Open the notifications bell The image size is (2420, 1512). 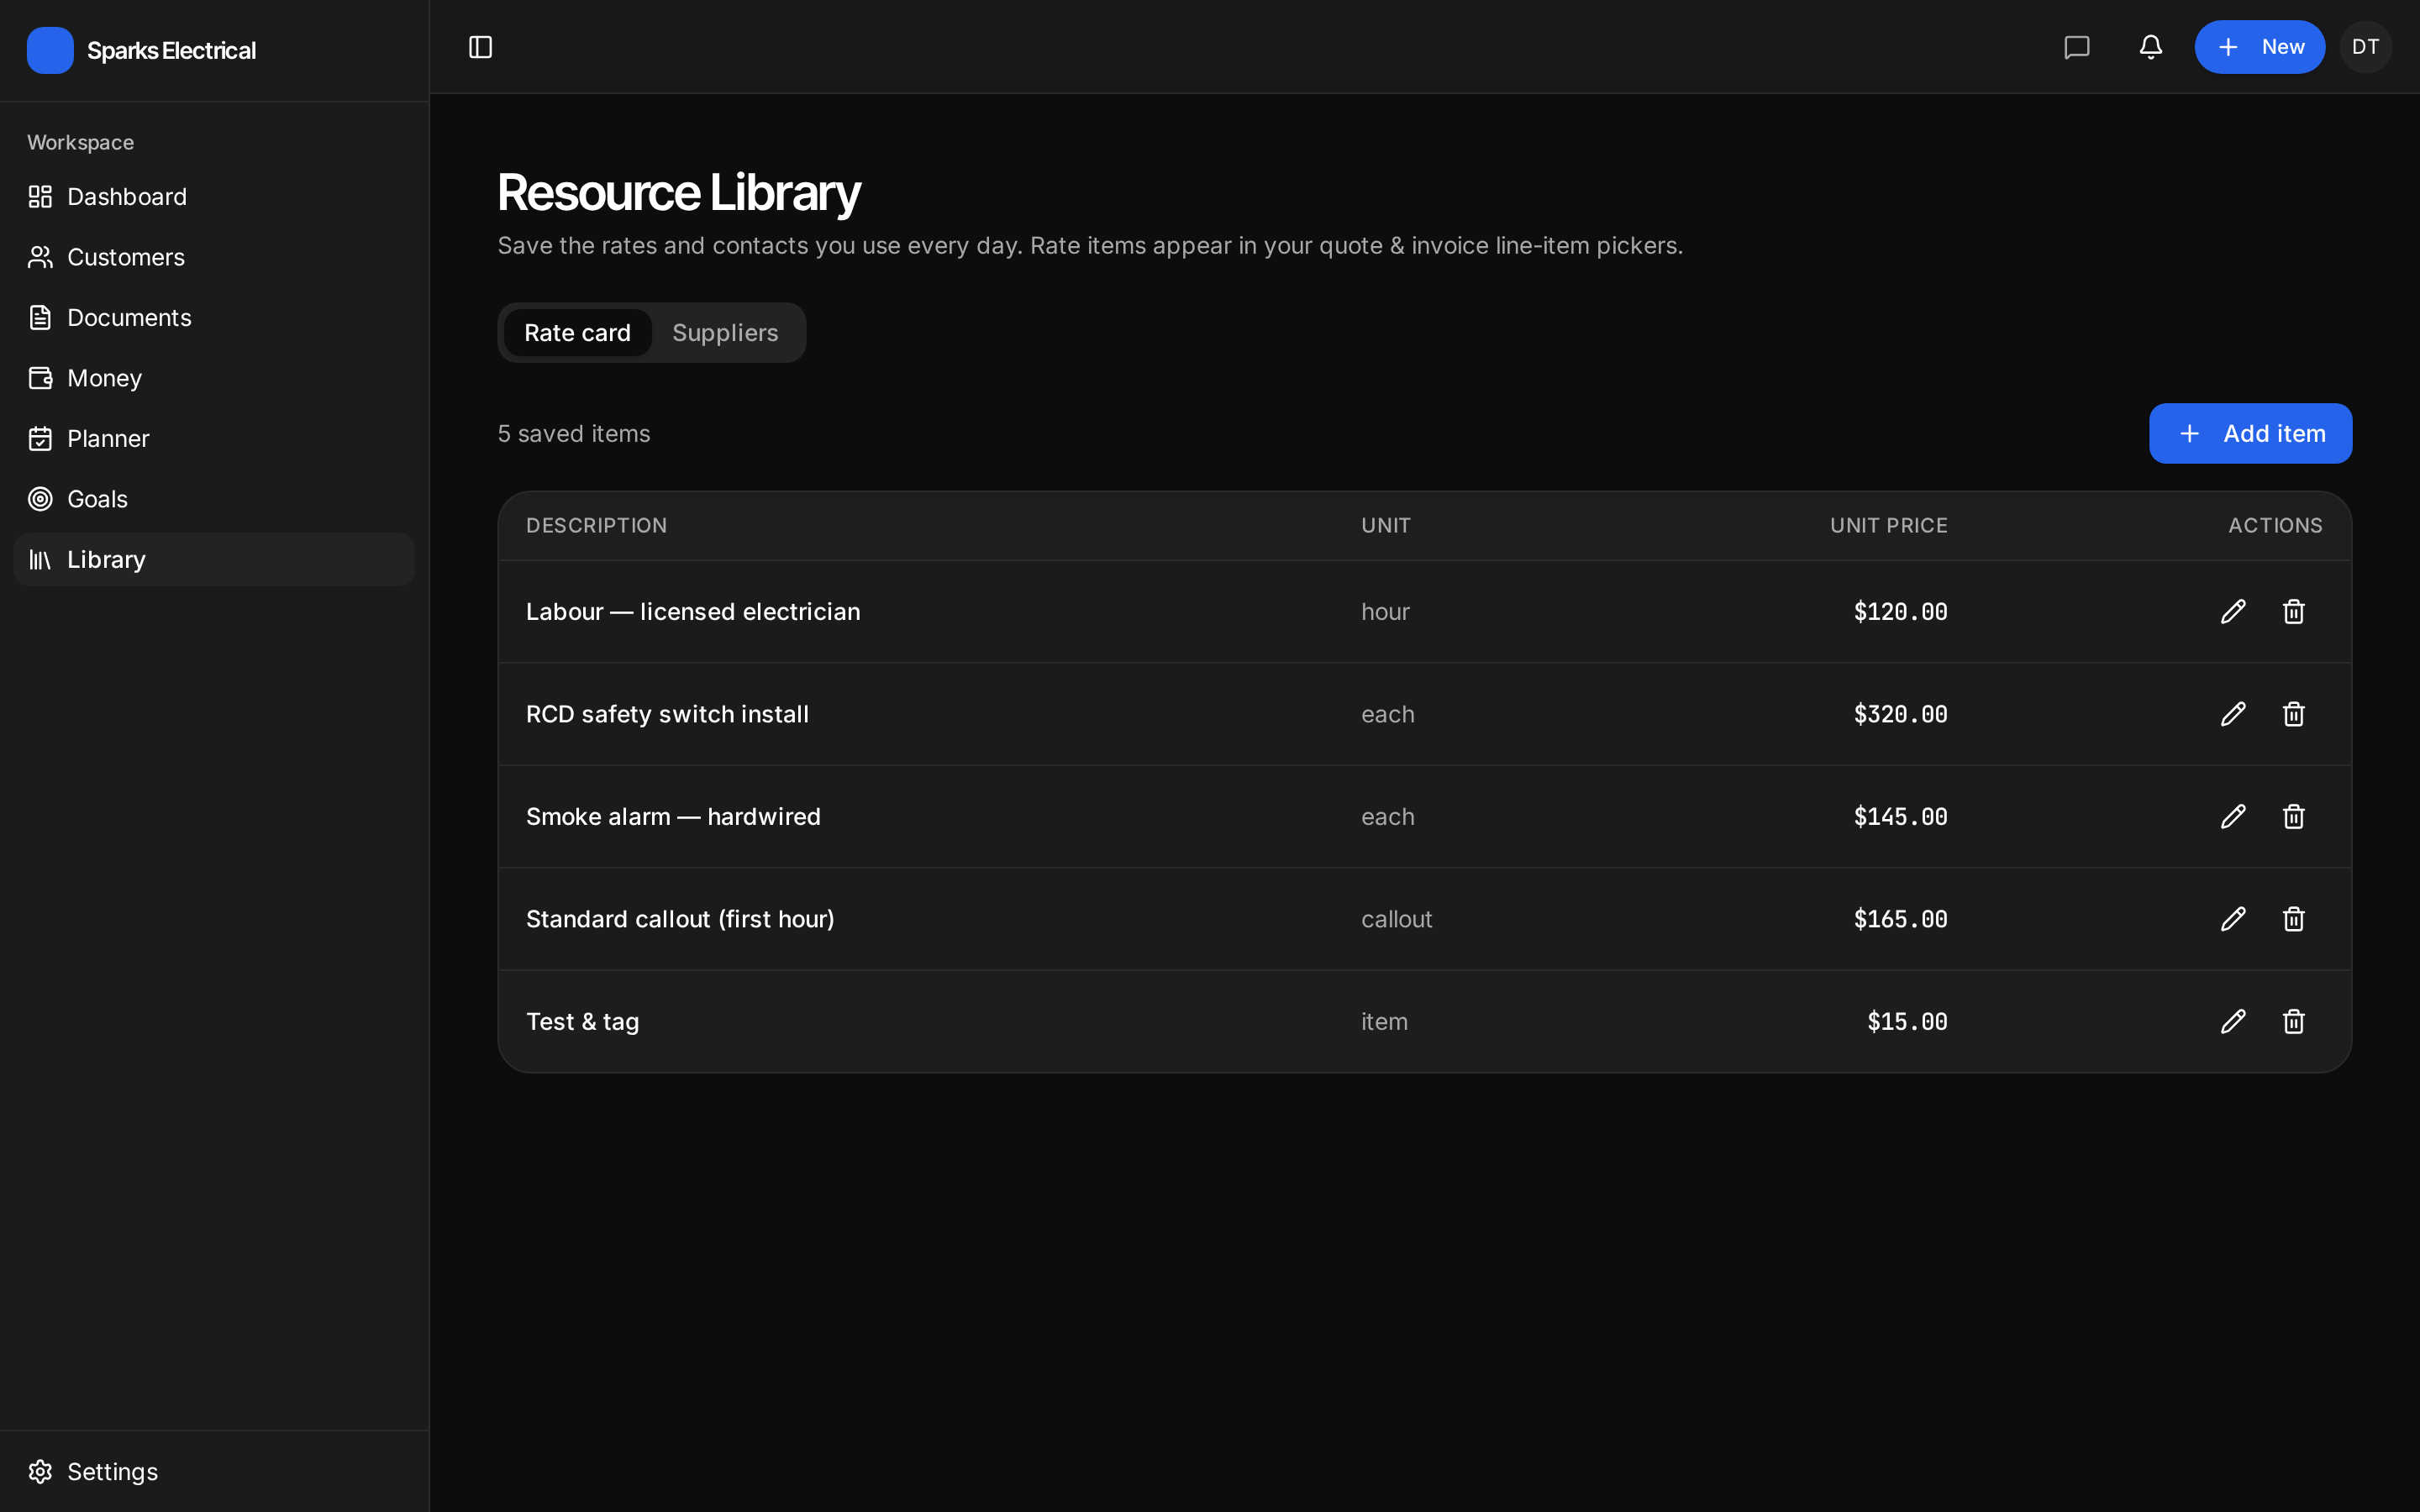pos(2151,47)
